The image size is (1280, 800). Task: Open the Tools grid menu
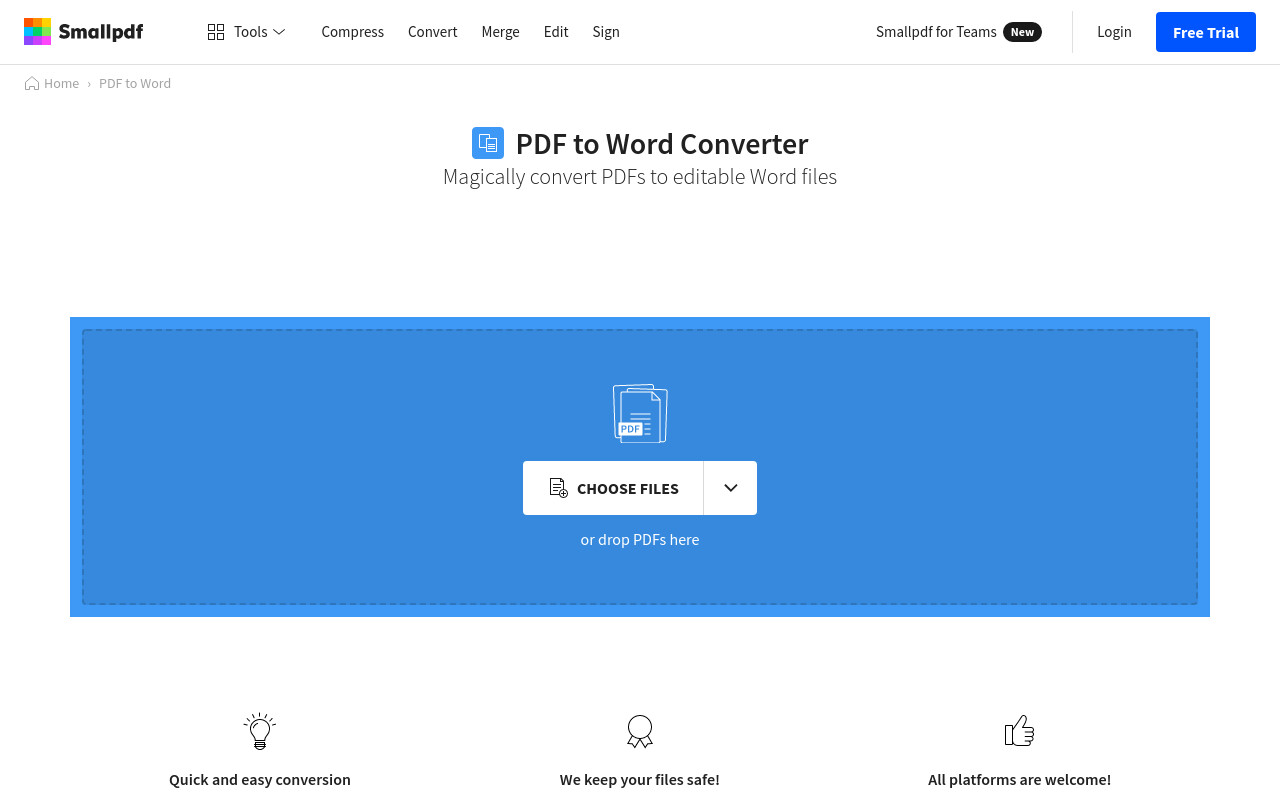click(246, 32)
